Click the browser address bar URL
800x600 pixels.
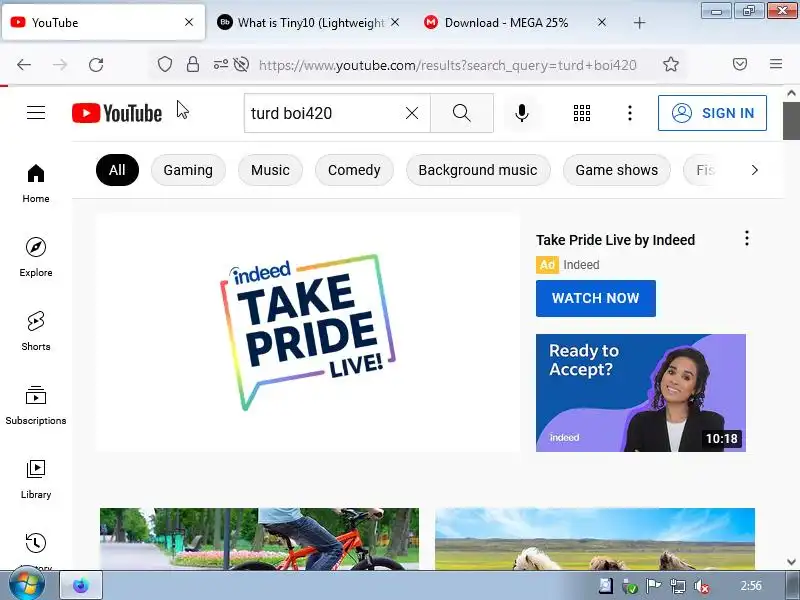(447, 65)
